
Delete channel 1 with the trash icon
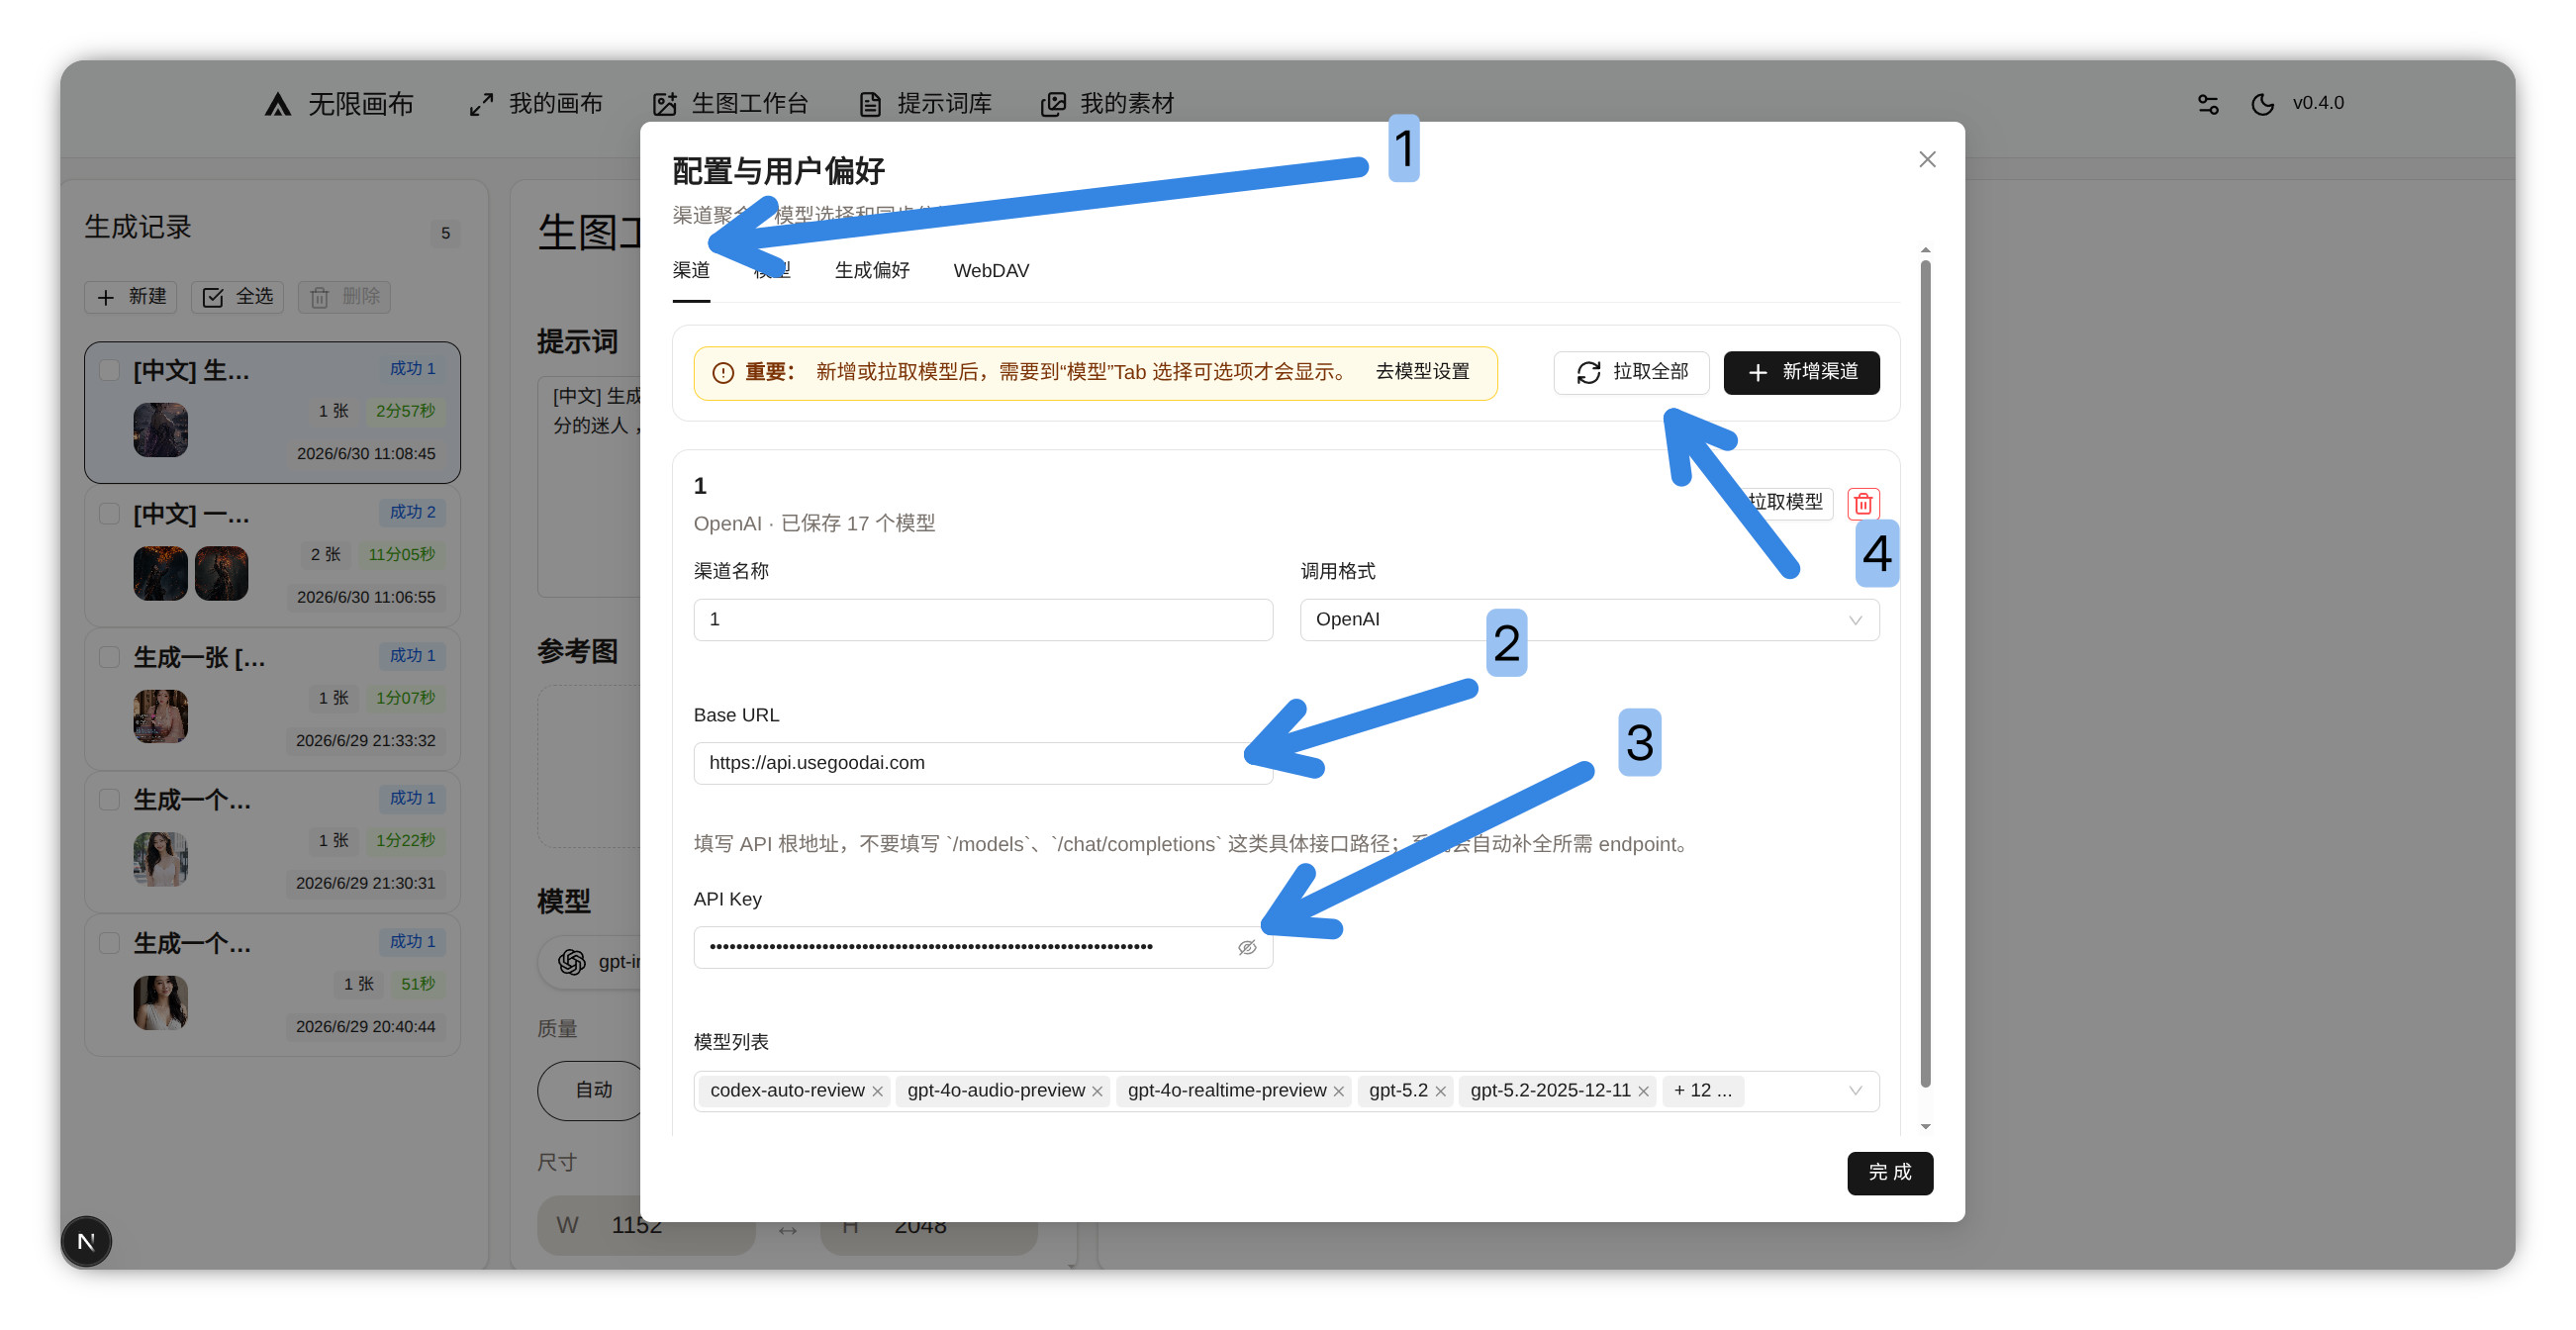coord(1863,503)
